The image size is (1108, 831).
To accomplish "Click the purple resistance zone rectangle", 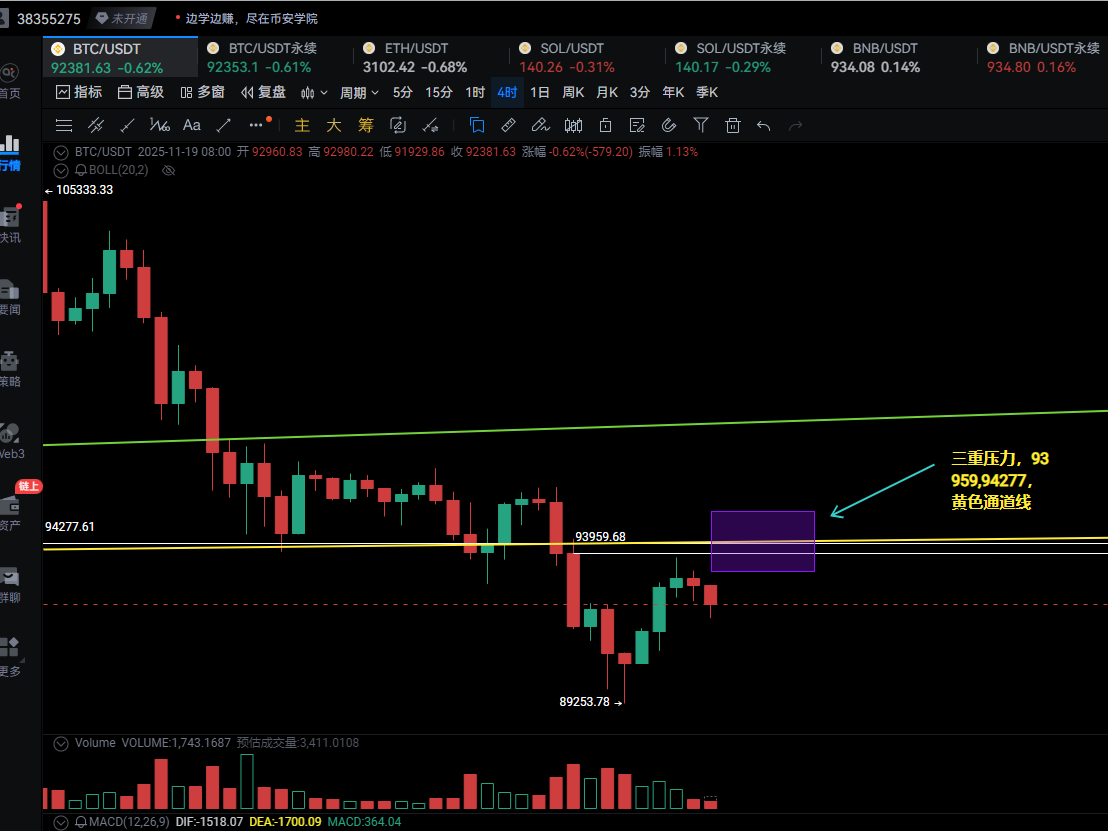I will 763,541.
